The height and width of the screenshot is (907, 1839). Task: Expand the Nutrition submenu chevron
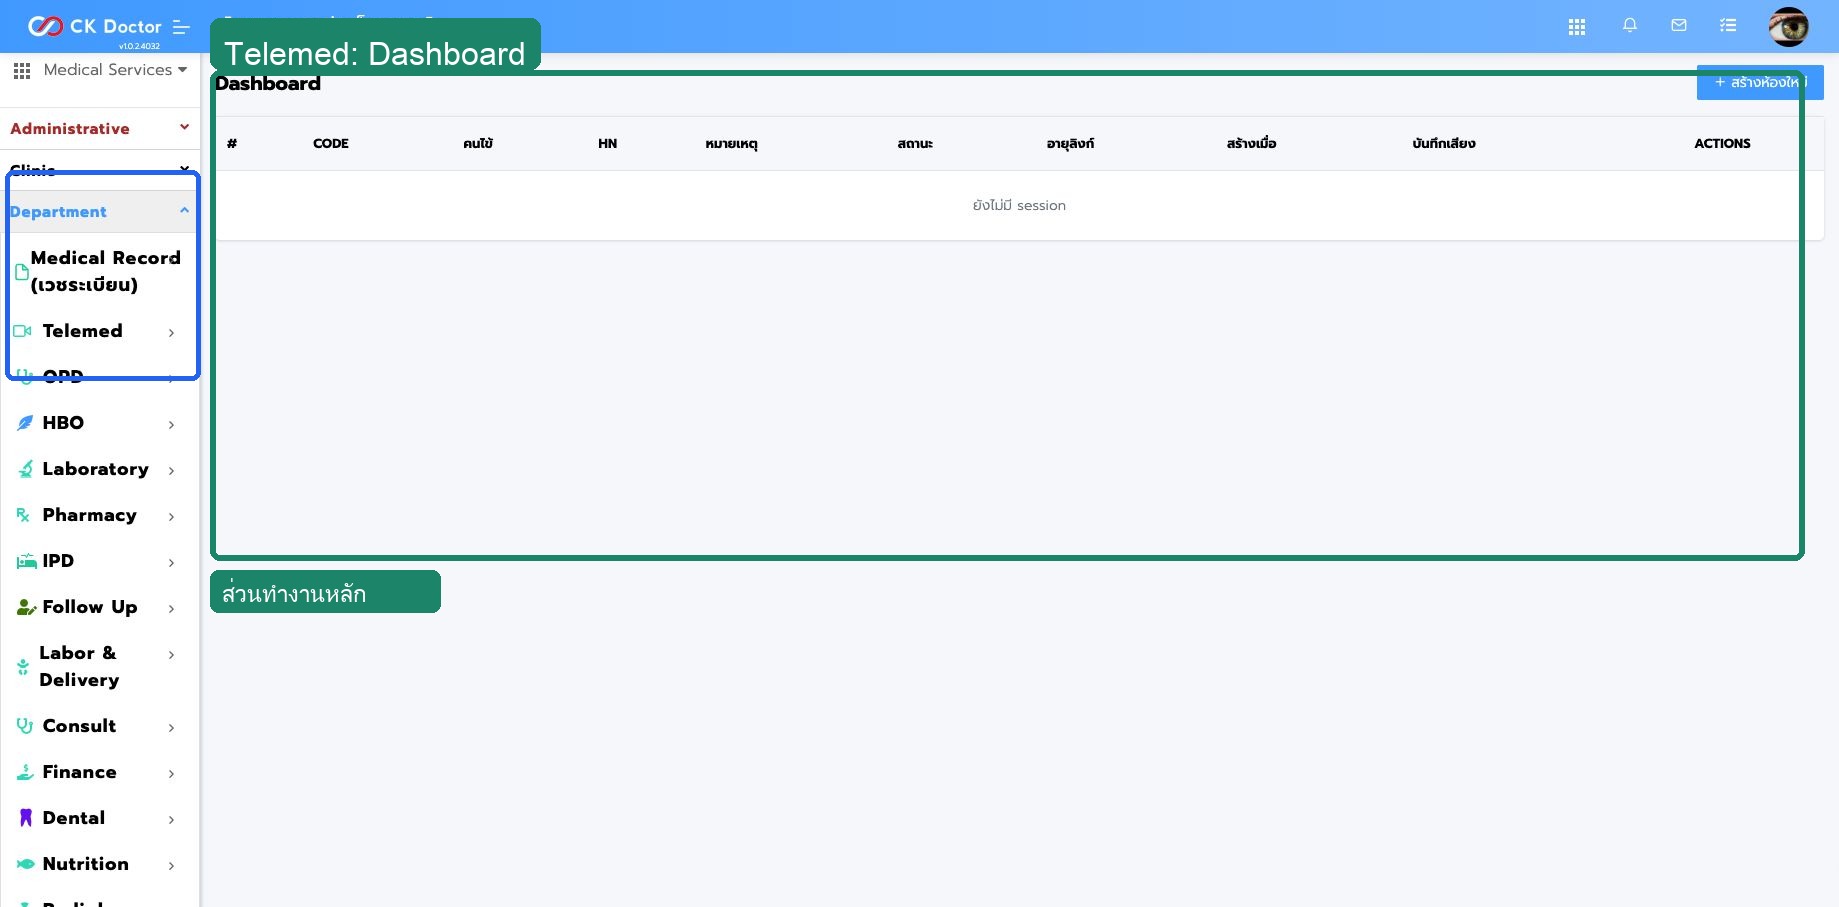(171, 866)
